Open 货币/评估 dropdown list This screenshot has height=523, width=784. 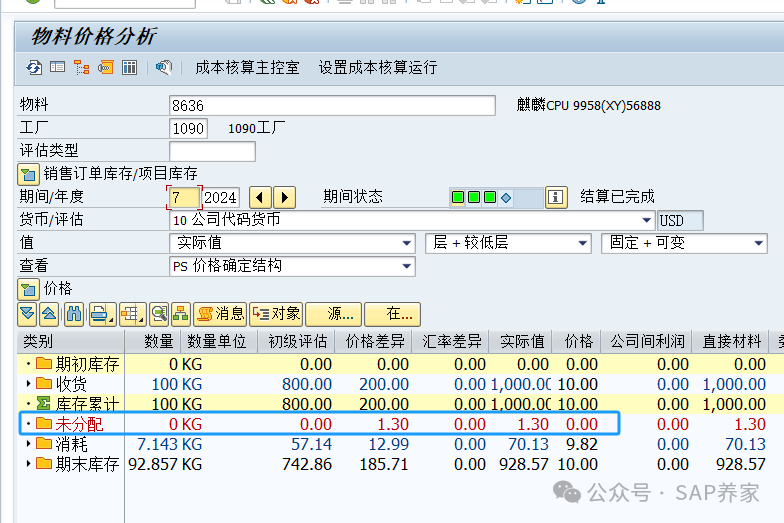[x=646, y=220]
